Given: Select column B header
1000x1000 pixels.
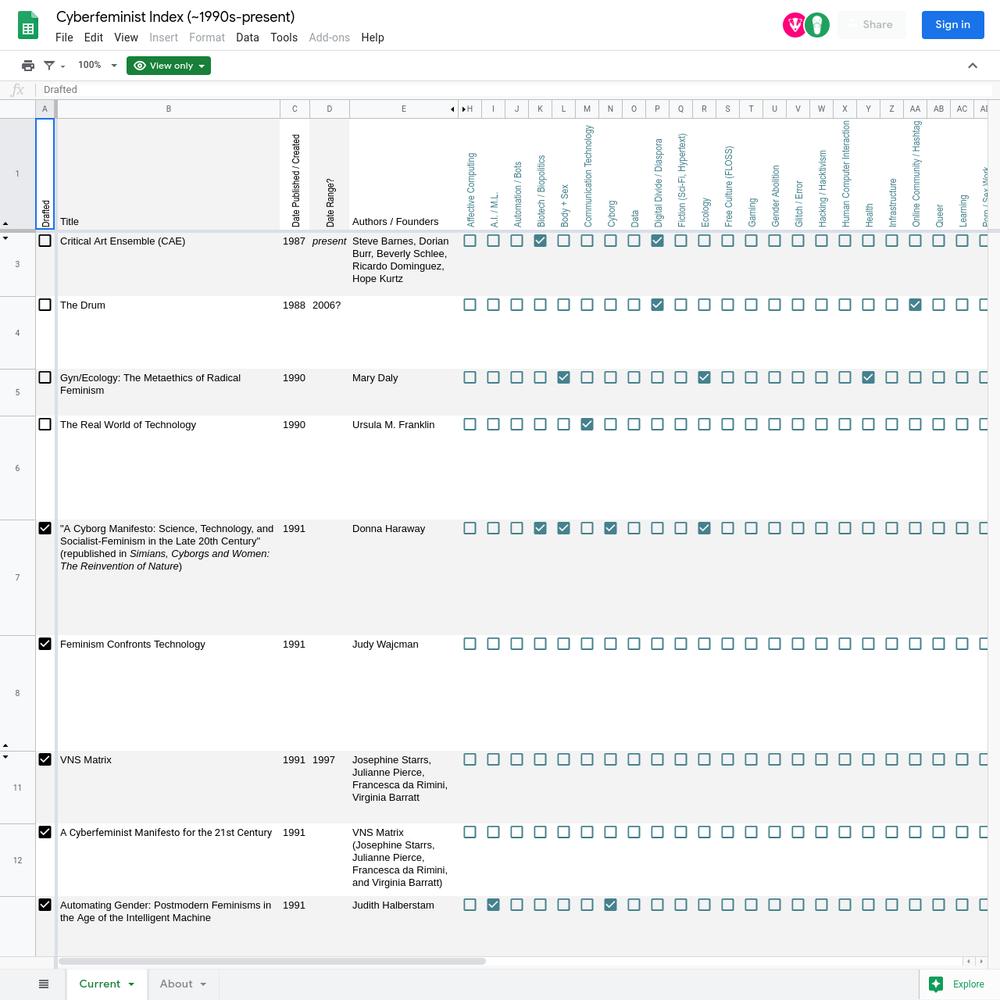Looking at the screenshot, I should 168,109.
